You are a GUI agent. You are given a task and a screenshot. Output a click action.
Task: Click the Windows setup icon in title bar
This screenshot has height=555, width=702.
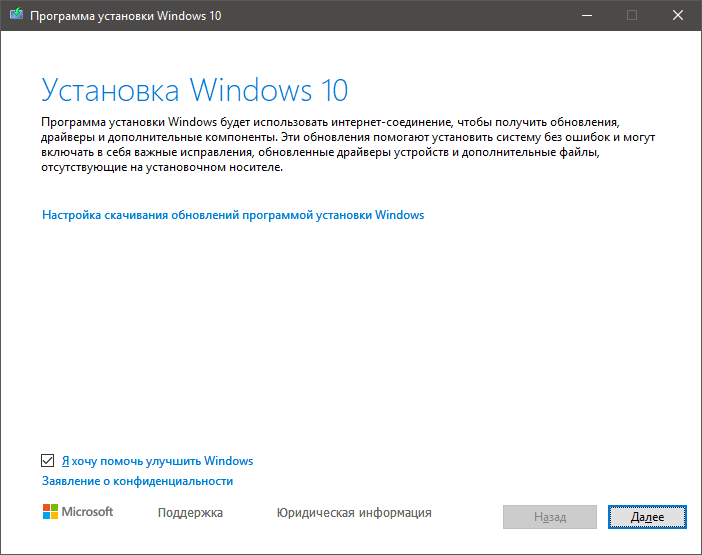pyautogui.click(x=17, y=15)
